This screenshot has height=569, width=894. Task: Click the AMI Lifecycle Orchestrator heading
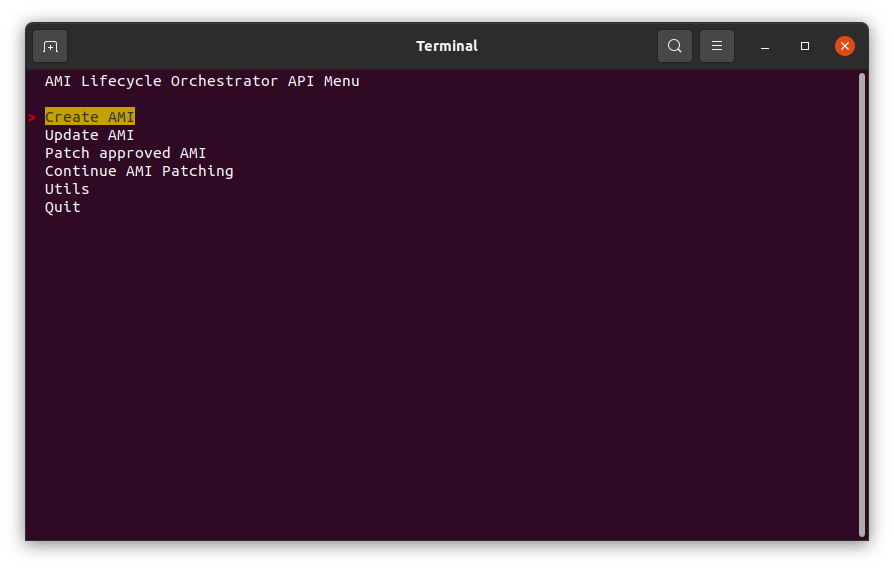click(x=202, y=81)
